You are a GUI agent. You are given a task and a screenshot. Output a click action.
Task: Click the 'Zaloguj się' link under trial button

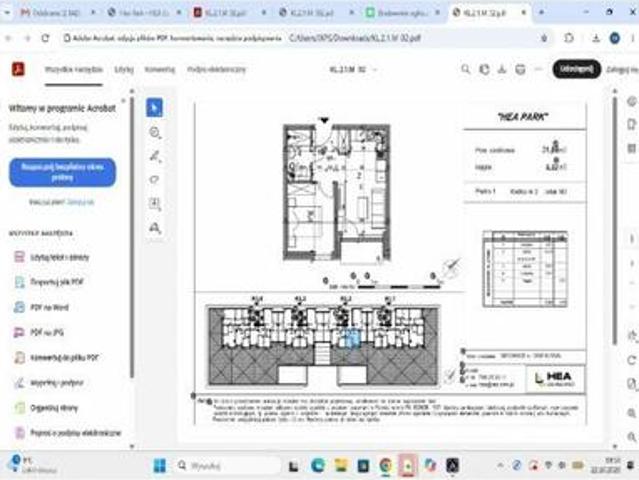(81, 202)
